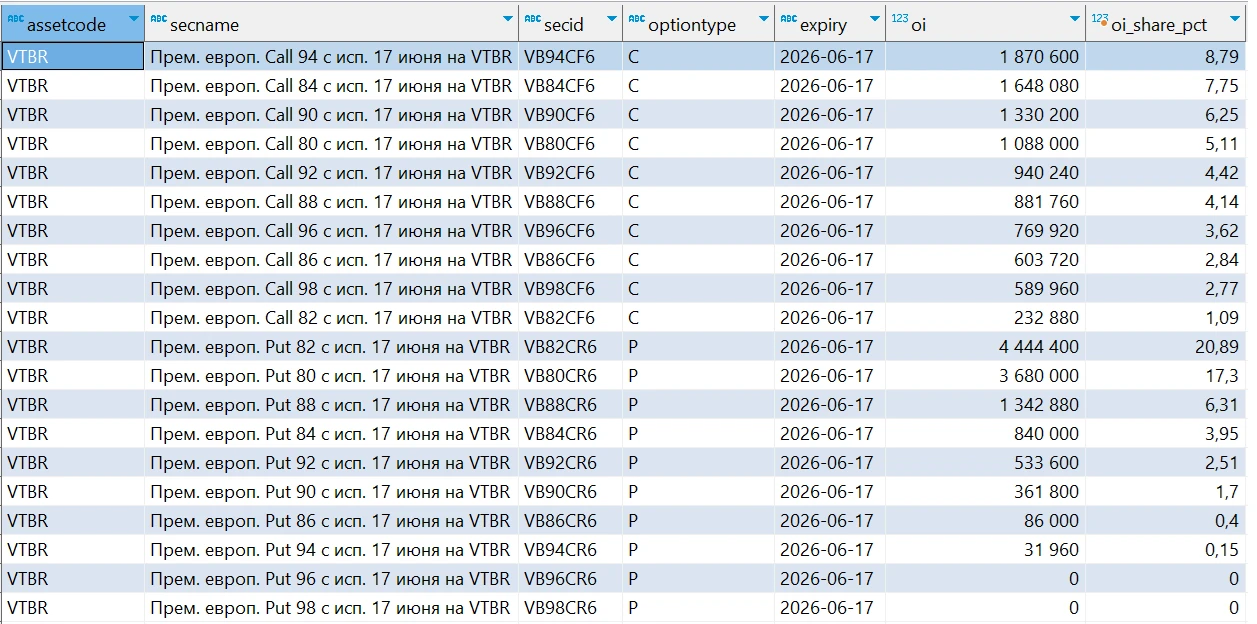This screenshot has width=1257, height=624.
Task: Select the share percentage cell 0,15
Action: [1165, 550]
